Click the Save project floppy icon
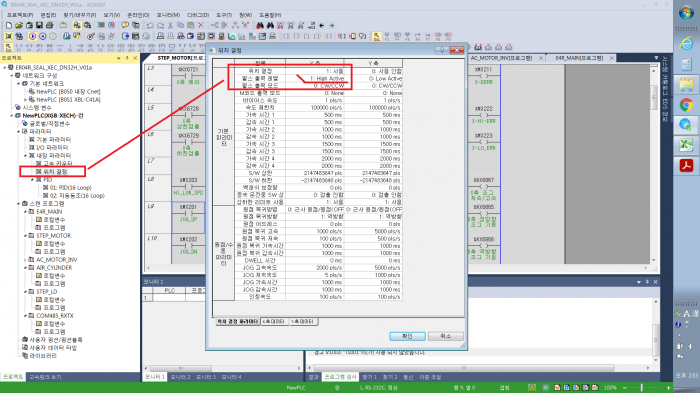Viewport: 700px width, 393px height. tap(39, 25)
